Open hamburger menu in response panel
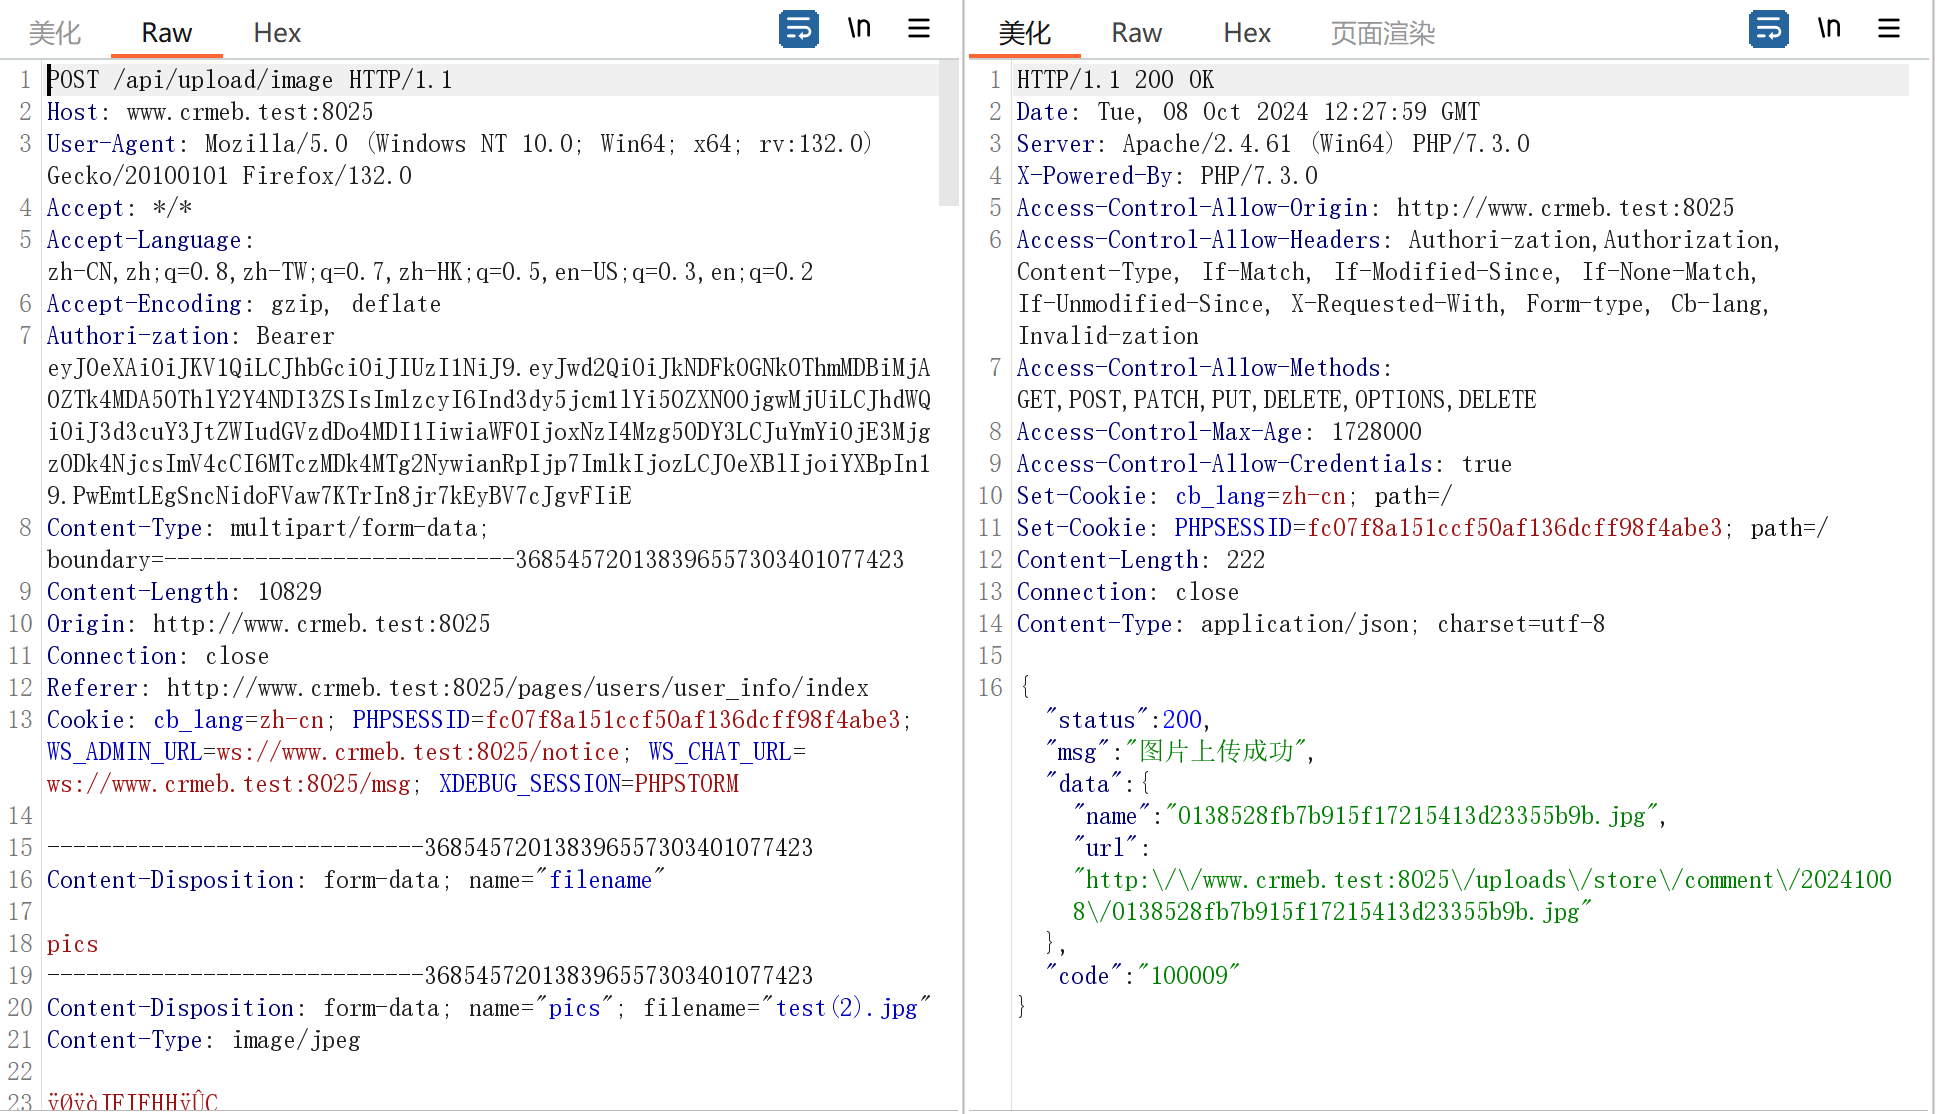The height and width of the screenshot is (1114, 1938). [x=1889, y=29]
